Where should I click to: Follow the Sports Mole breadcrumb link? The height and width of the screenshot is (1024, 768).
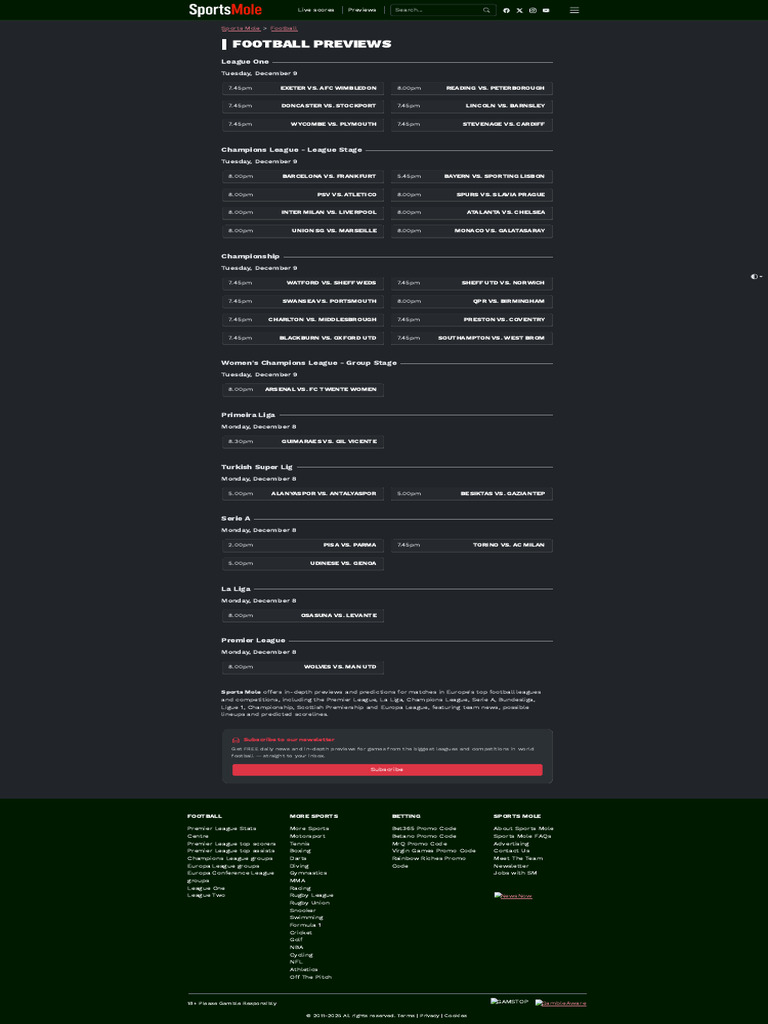click(x=241, y=29)
